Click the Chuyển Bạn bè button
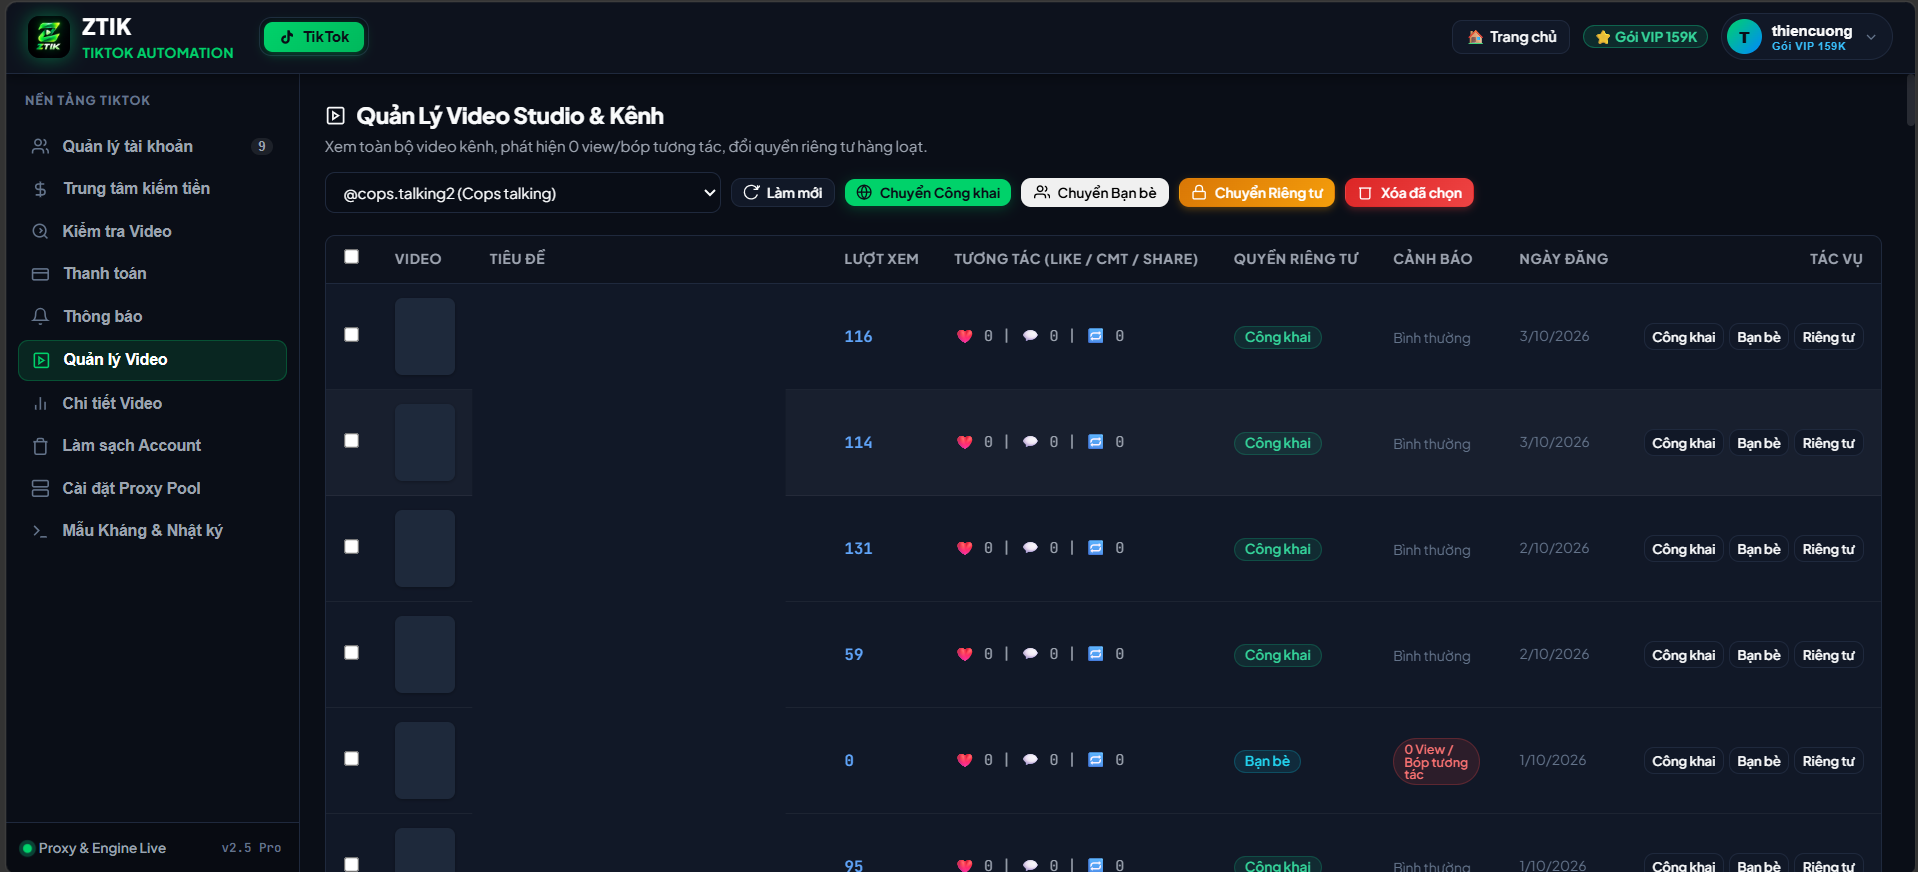 [1094, 193]
